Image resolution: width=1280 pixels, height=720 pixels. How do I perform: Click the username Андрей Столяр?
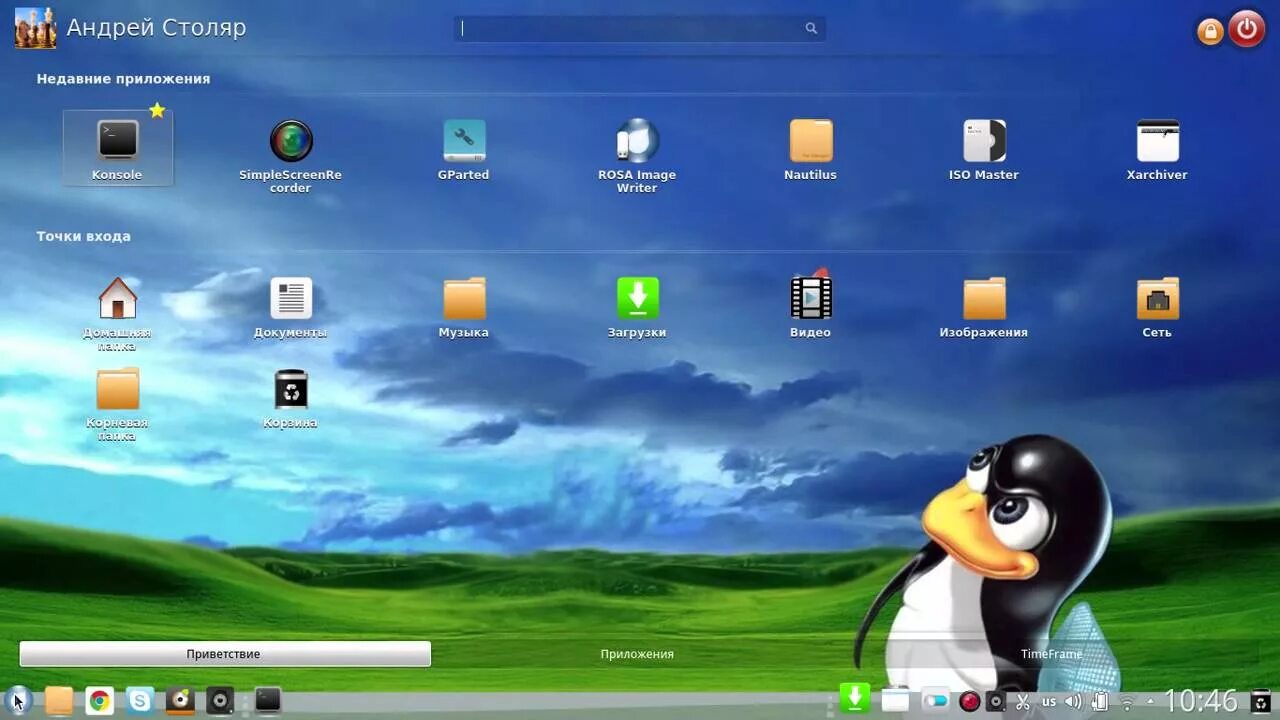156,28
